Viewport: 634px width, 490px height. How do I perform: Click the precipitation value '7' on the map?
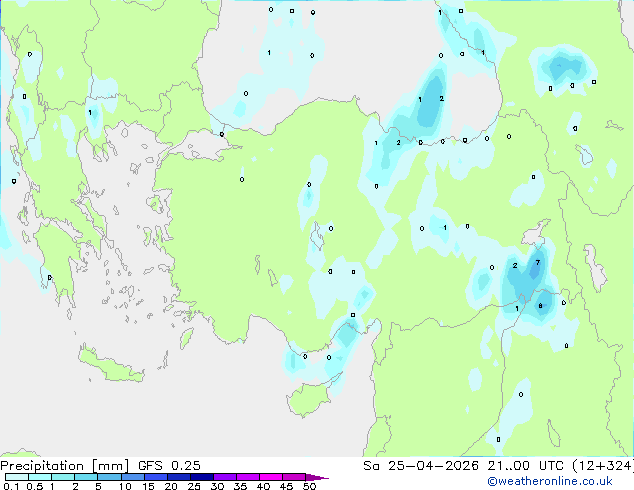tap(537, 262)
